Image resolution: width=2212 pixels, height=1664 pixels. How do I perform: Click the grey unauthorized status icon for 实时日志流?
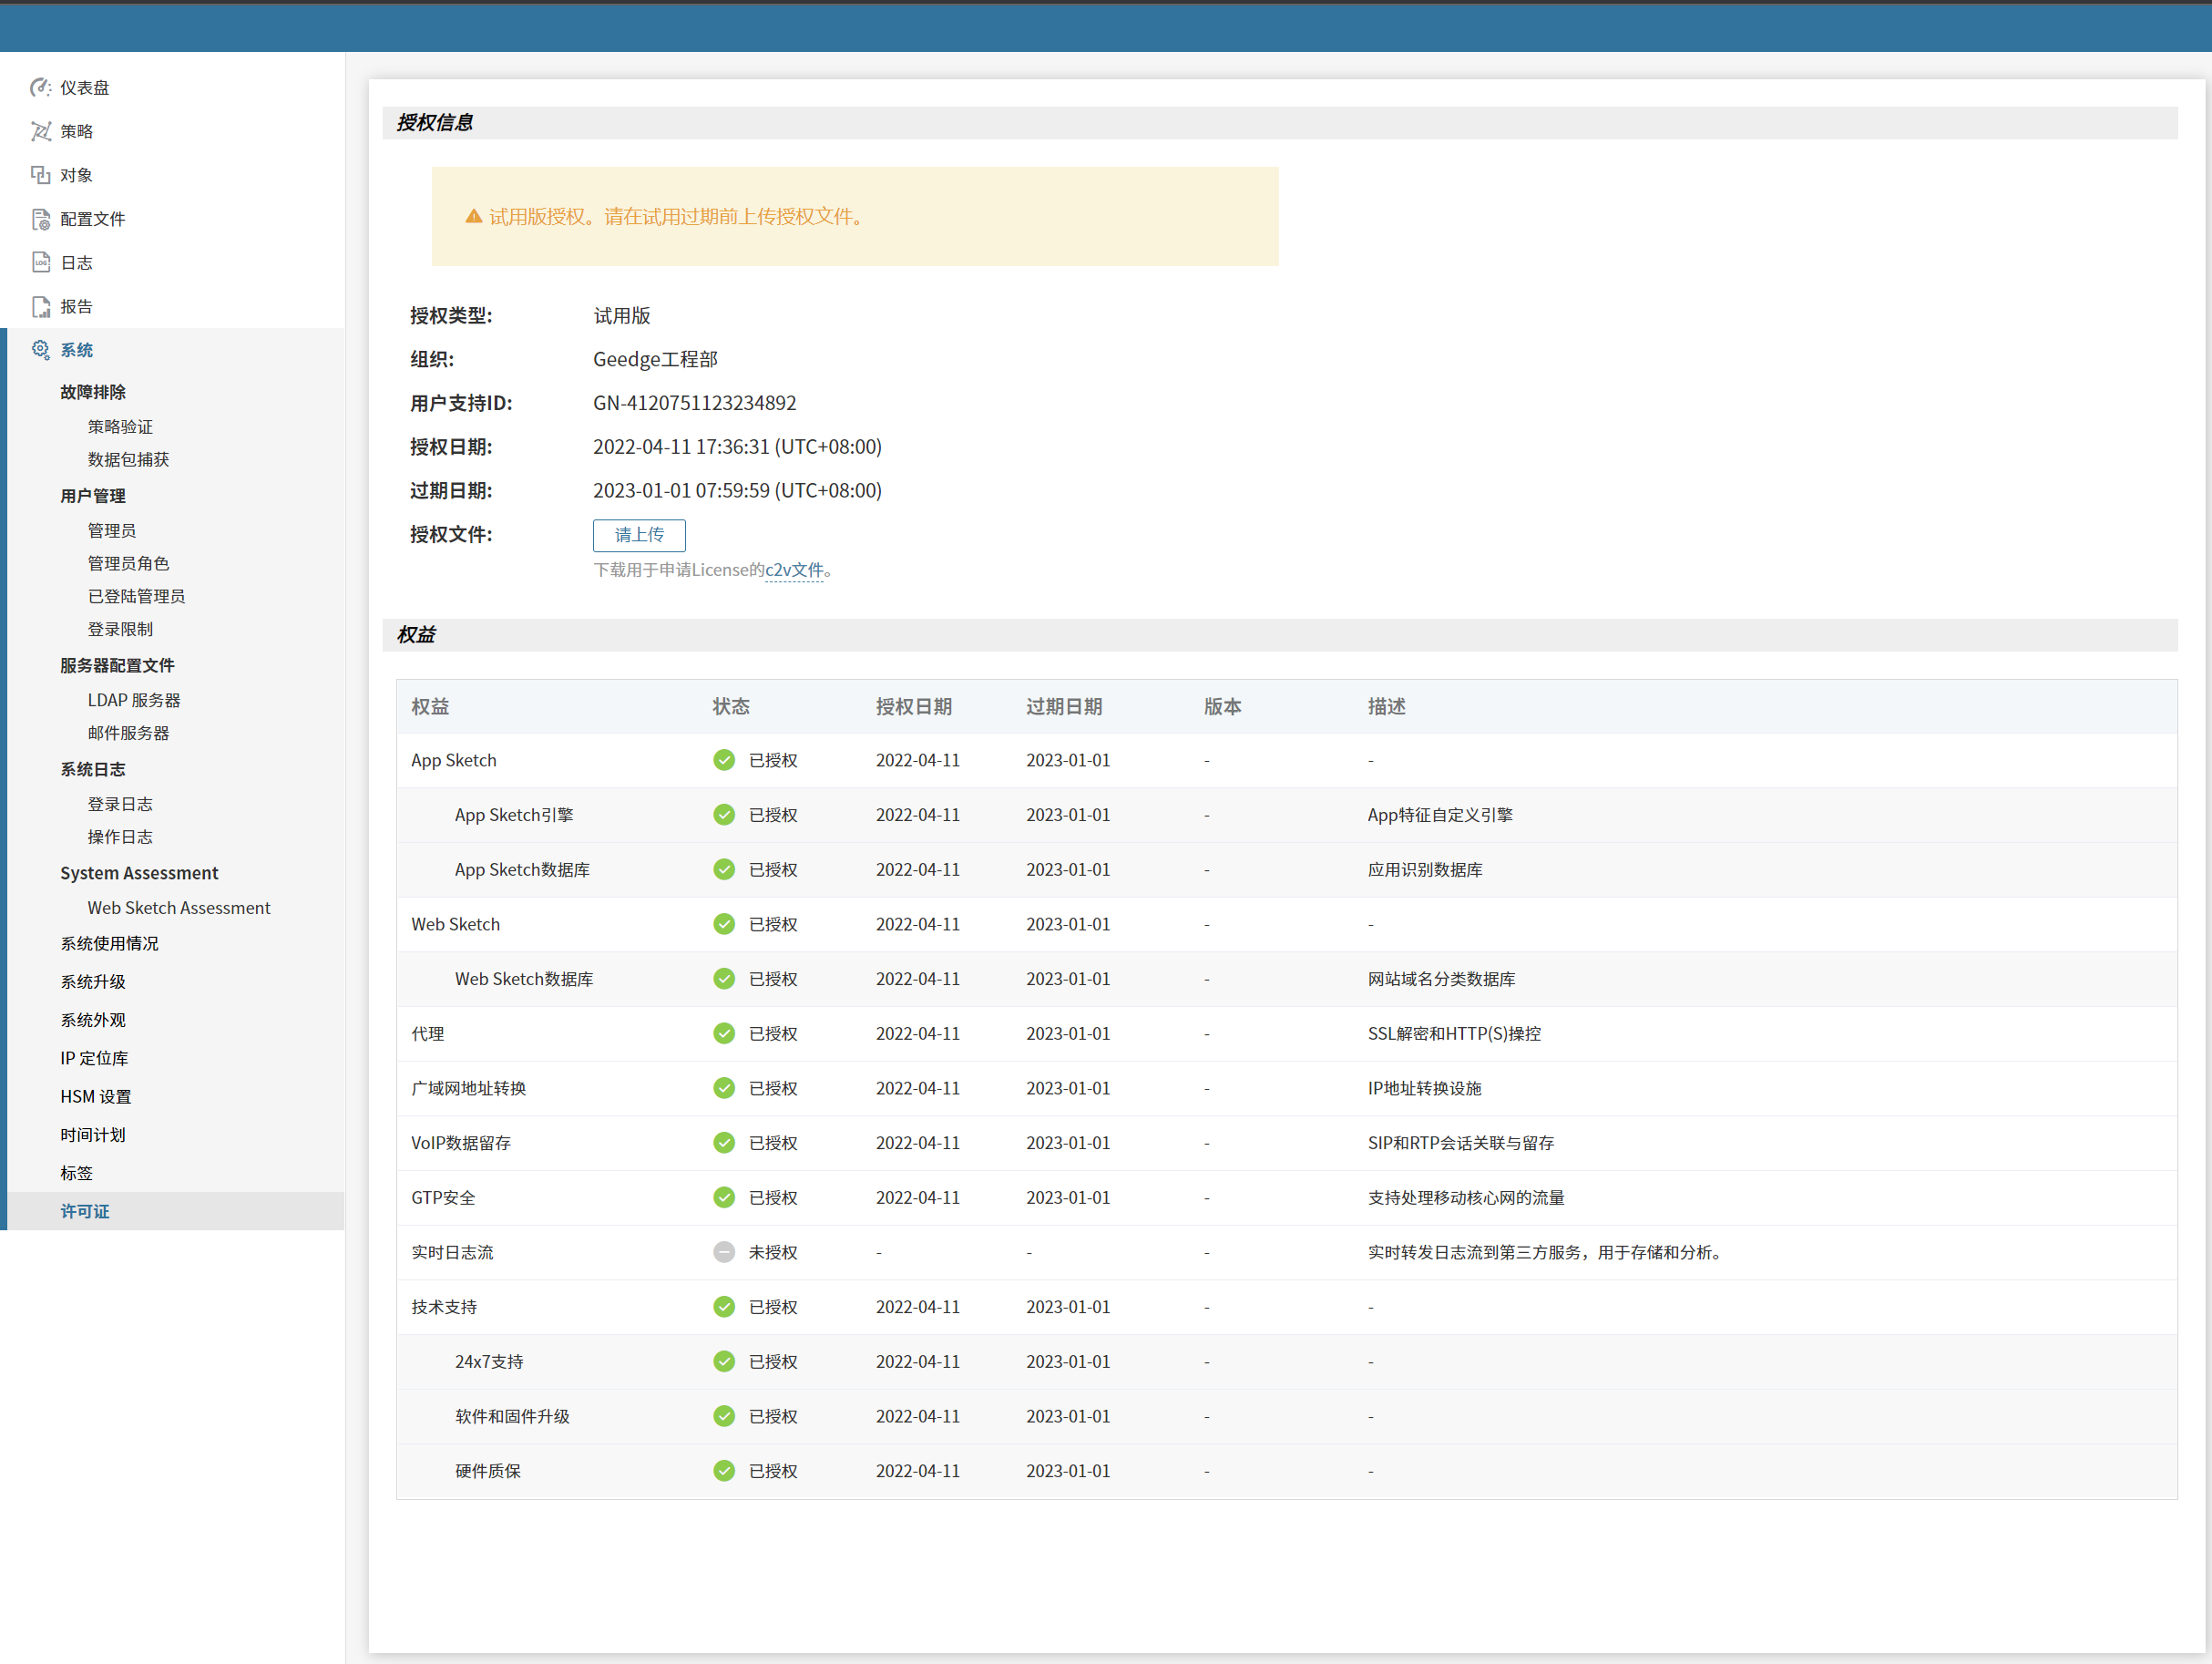coord(724,1252)
